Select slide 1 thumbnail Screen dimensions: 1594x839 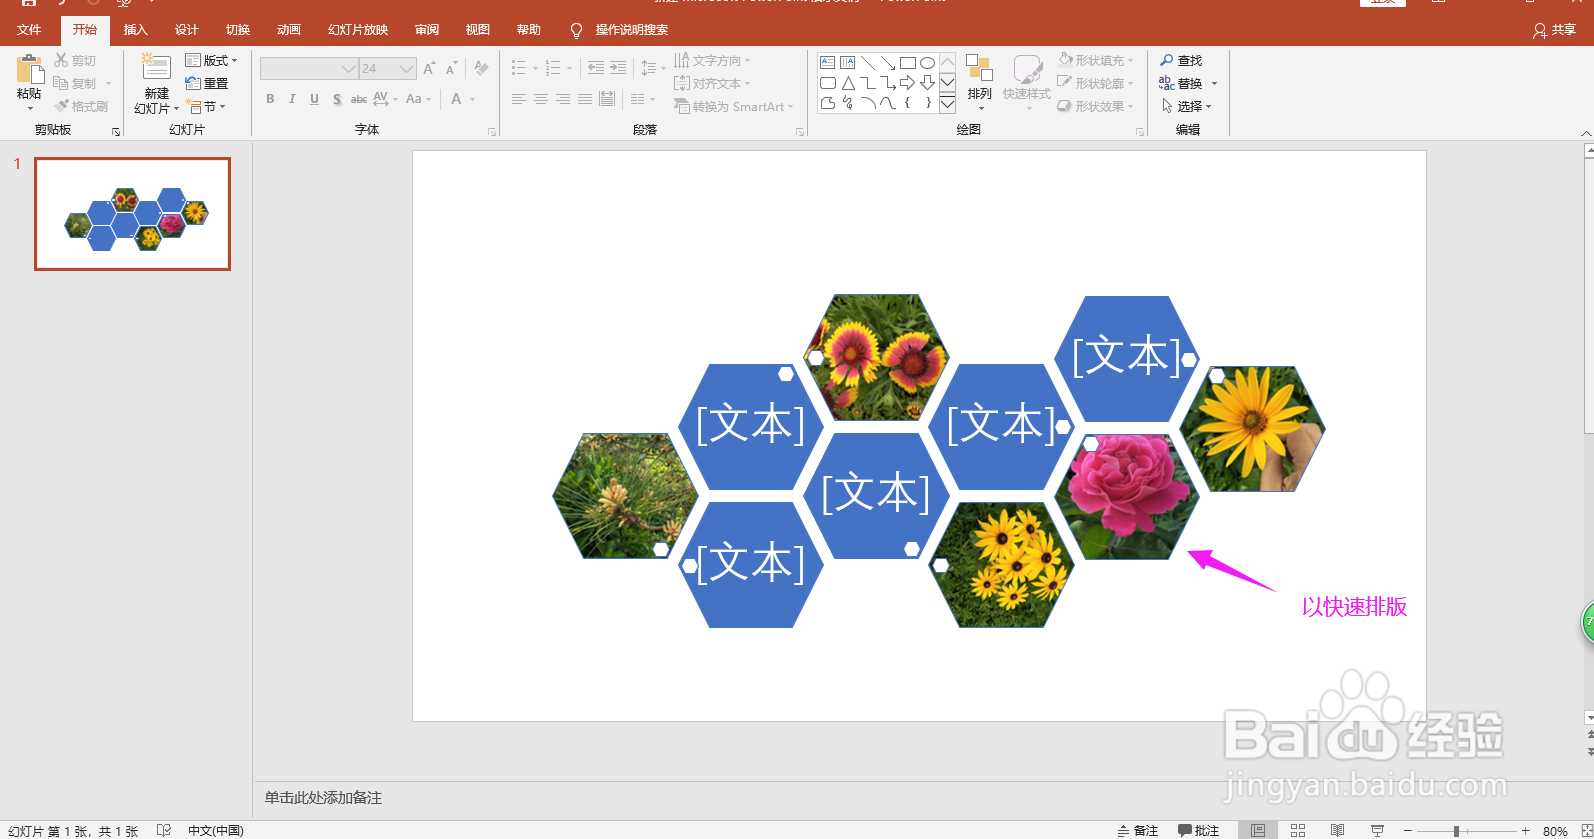coord(133,214)
